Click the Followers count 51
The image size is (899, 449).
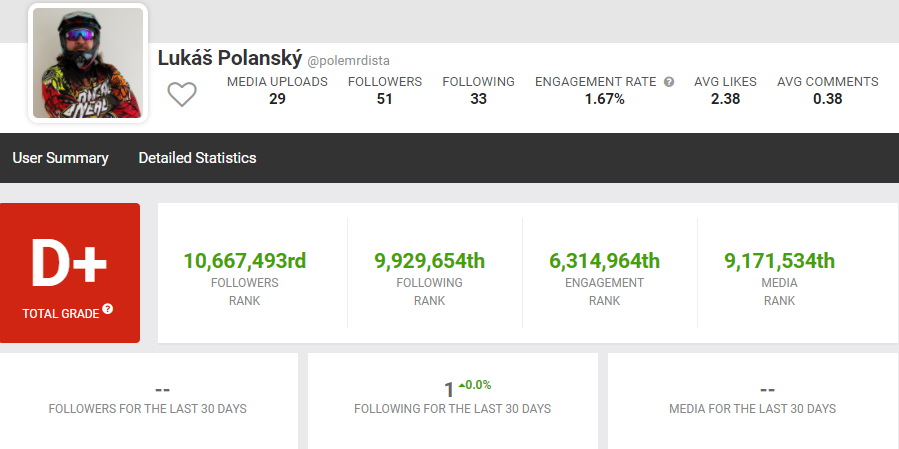[385, 99]
